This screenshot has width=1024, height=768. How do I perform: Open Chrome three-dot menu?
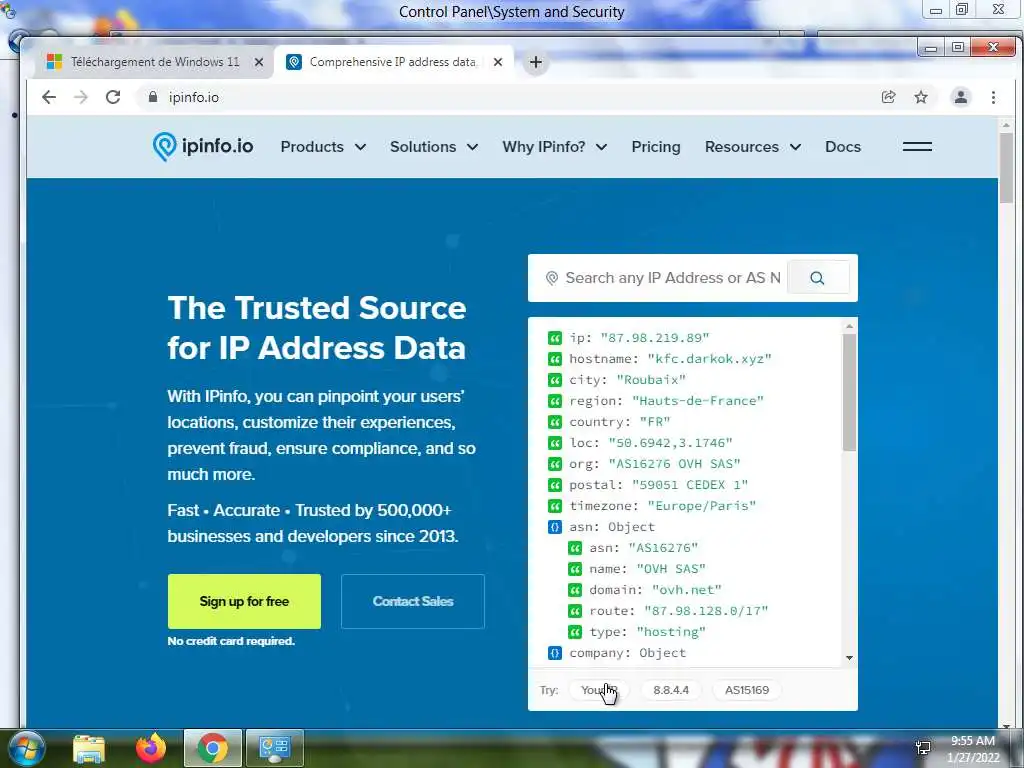point(993,97)
